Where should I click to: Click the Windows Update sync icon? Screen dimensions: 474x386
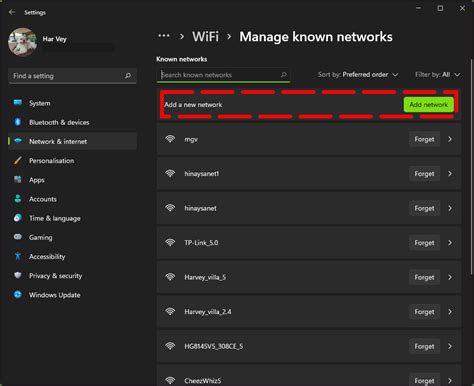pyautogui.click(x=18, y=295)
